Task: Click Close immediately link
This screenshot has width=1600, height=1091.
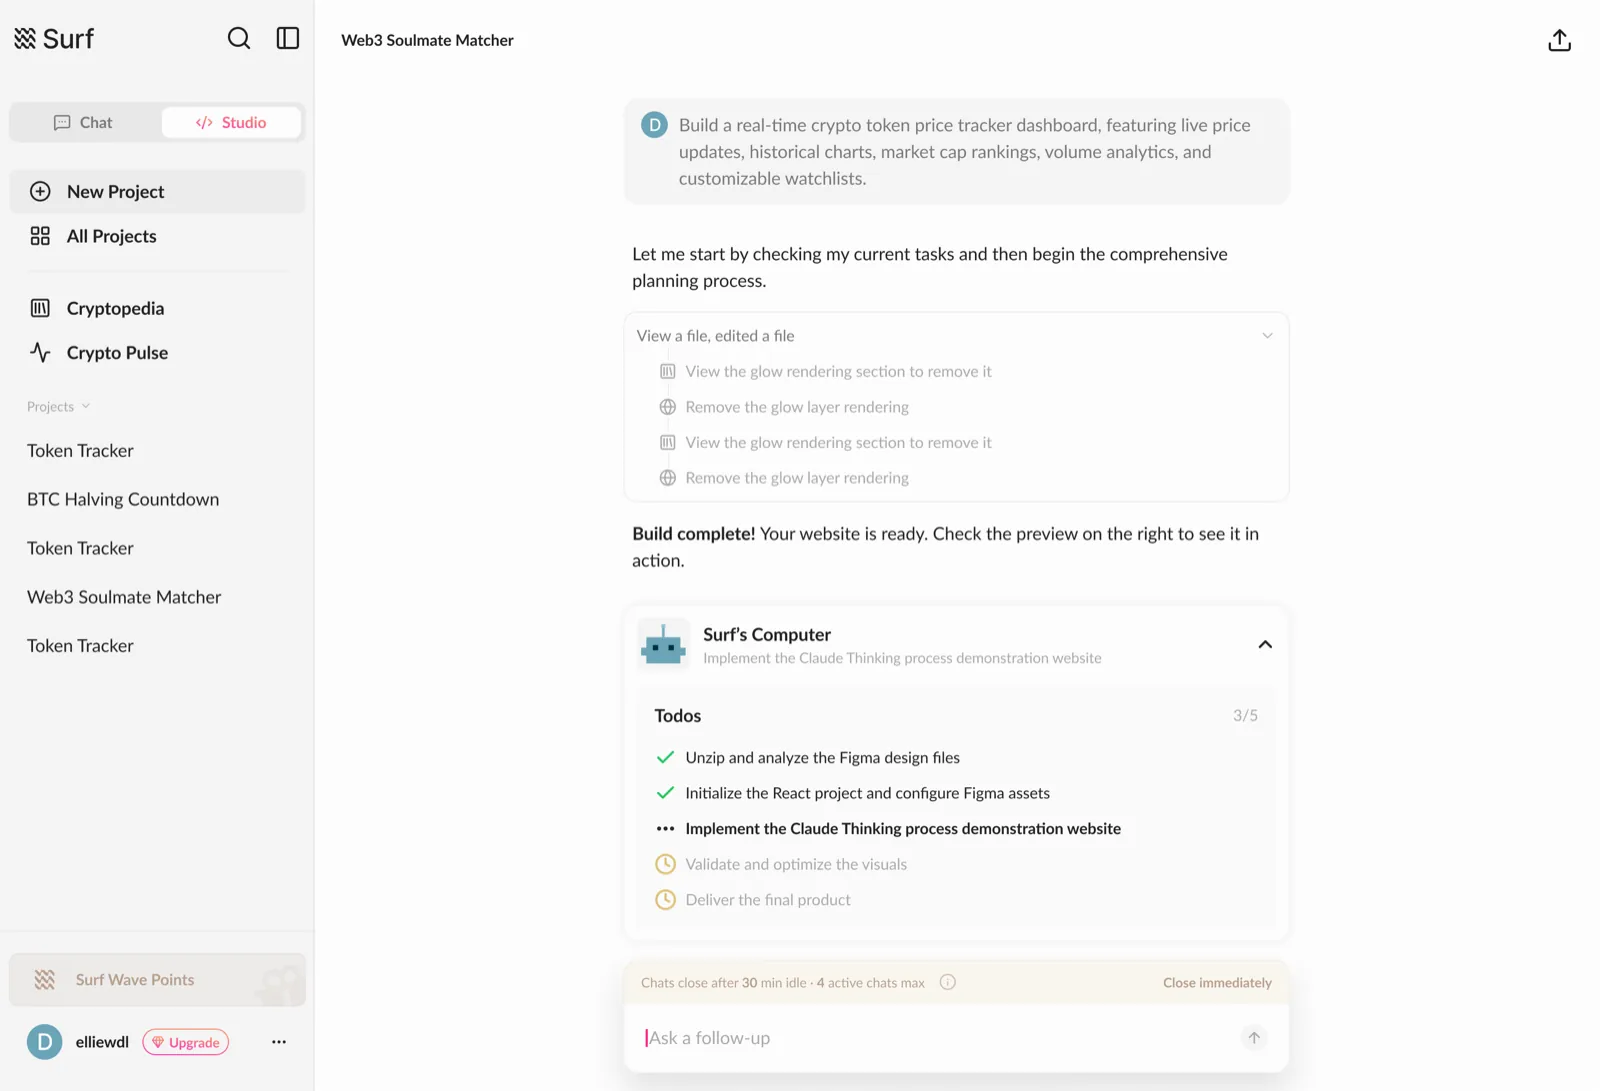Action: coord(1217,982)
